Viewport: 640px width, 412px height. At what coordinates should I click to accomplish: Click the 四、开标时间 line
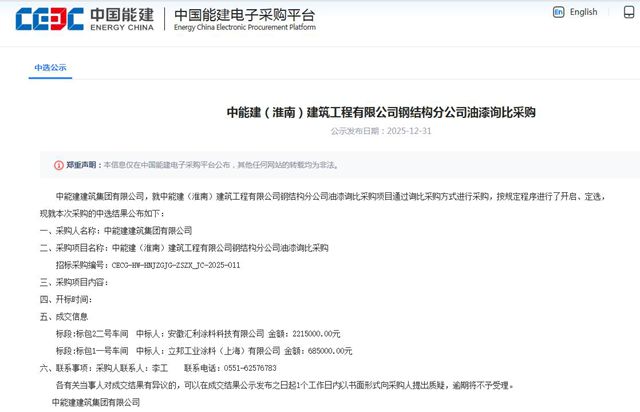pyautogui.click(x=66, y=299)
